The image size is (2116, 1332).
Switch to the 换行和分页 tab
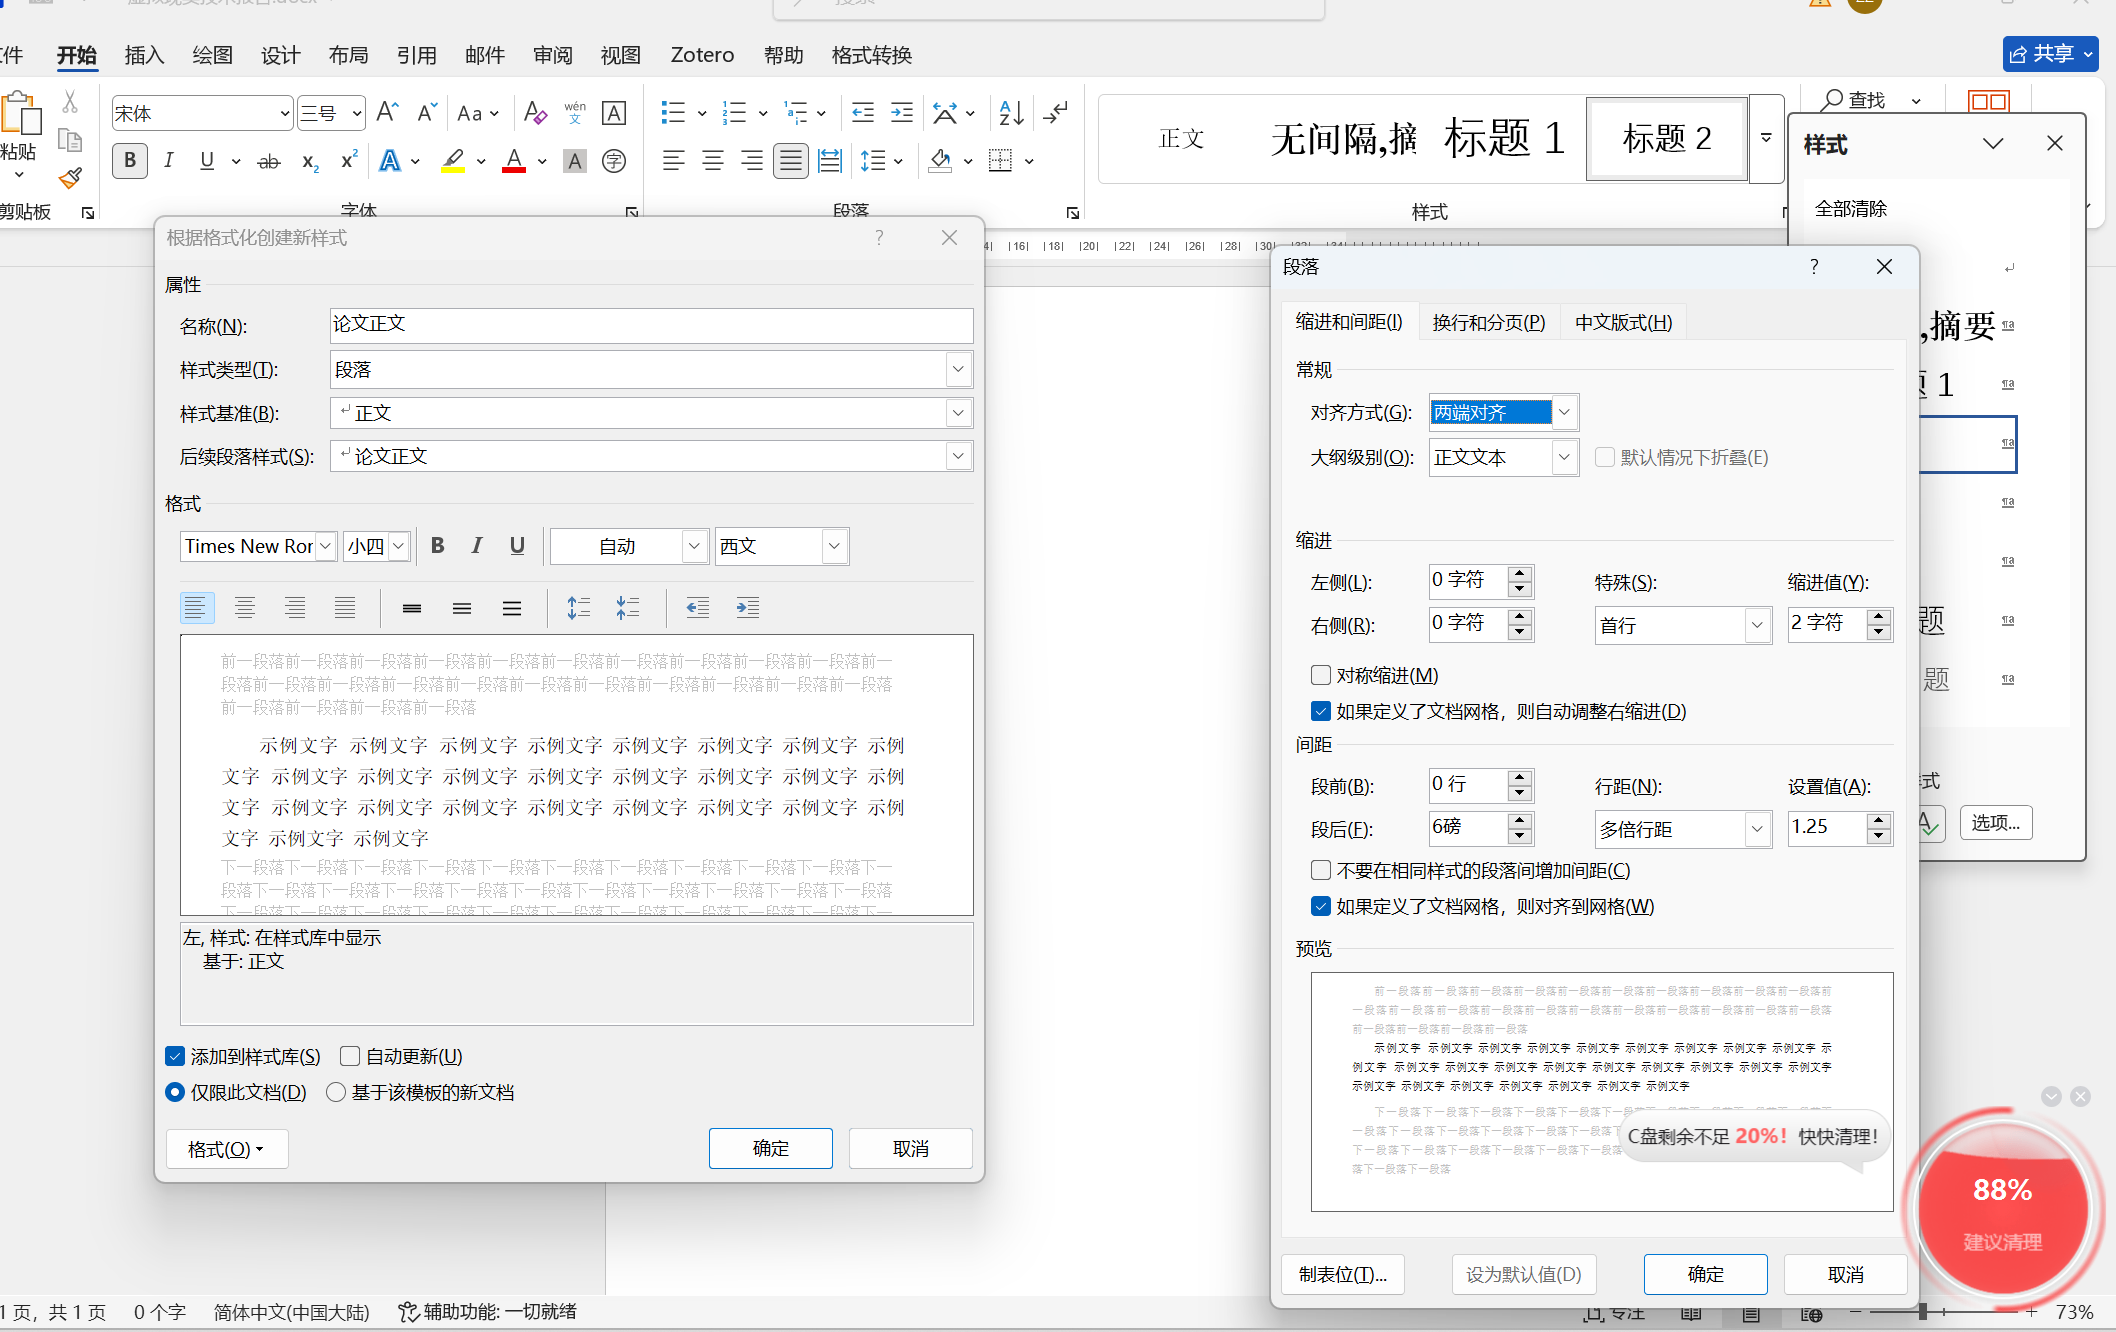coord(1488,322)
